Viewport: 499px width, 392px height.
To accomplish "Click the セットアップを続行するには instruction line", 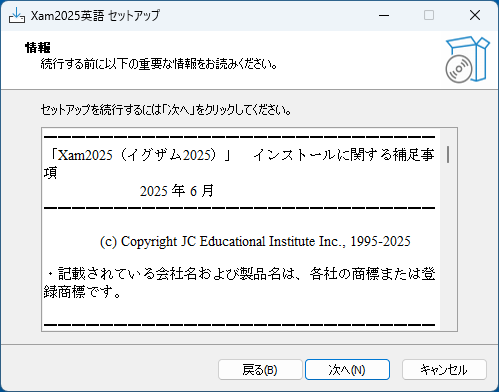I will (166, 110).
